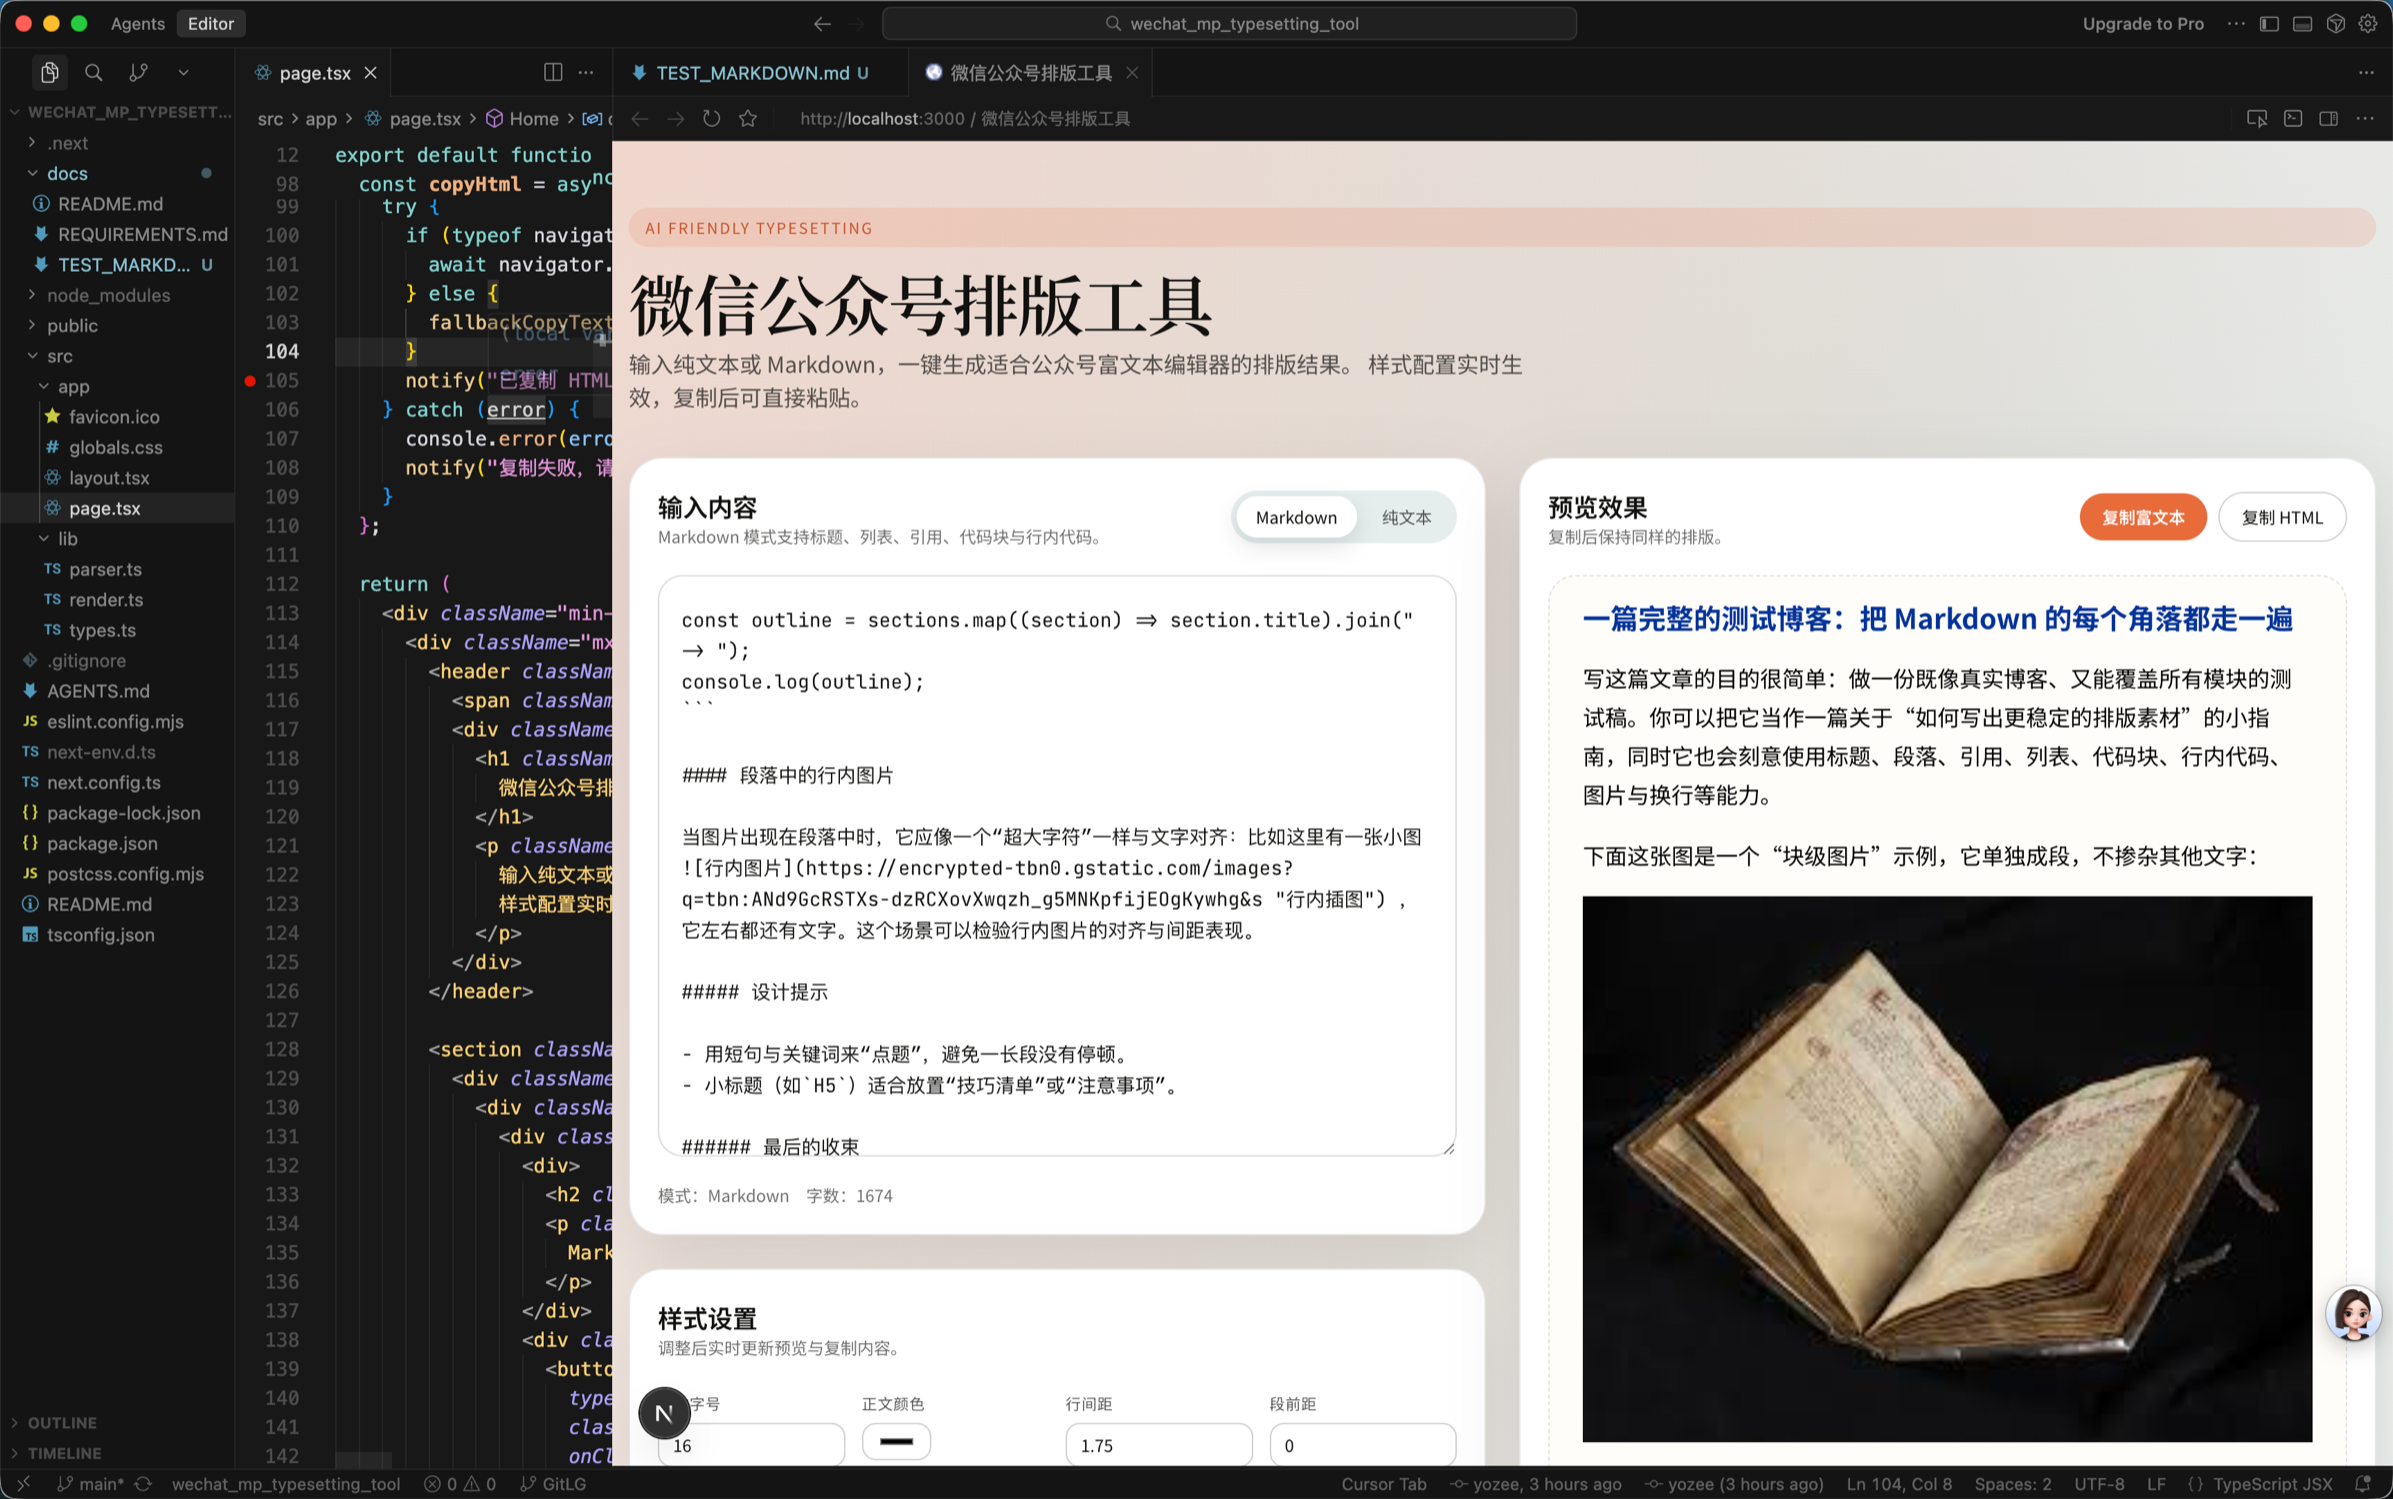The image size is (2393, 1499).
Task: Open the 正文颜色 color swatch
Action: point(896,1442)
